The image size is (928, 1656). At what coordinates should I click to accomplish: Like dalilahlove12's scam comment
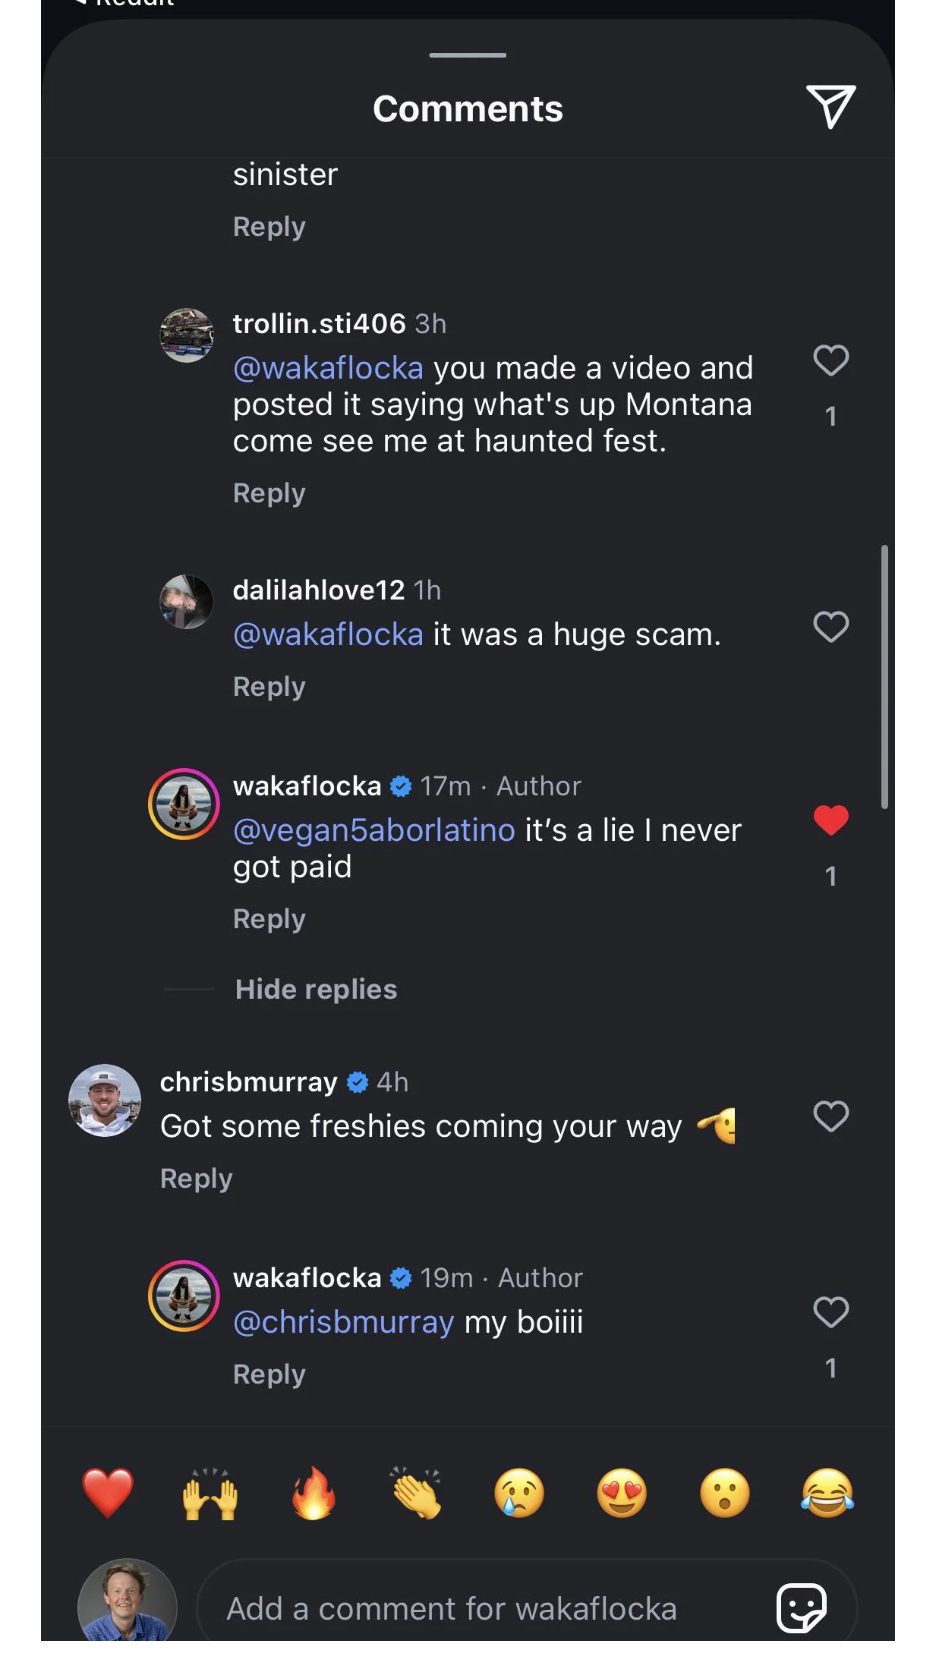coord(830,627)
